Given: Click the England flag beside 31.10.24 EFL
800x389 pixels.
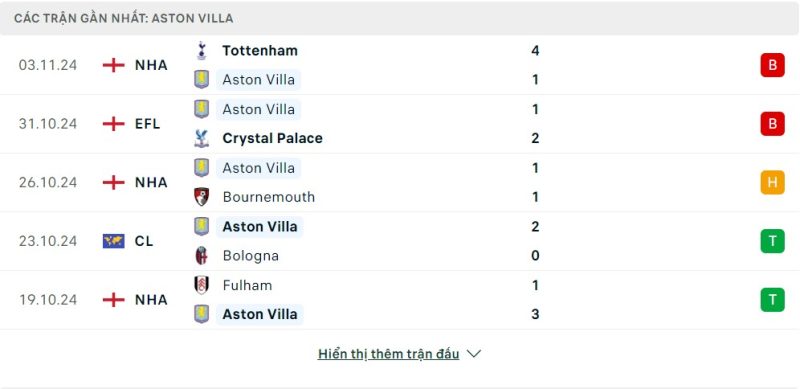Looking at the screenshot, I should coord(113,124).
